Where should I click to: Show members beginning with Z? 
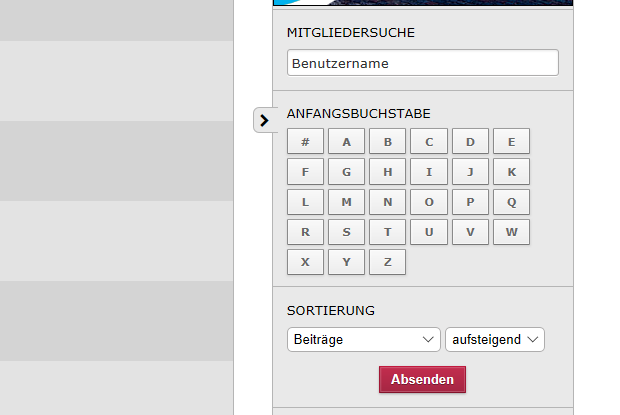coord(388,262)
